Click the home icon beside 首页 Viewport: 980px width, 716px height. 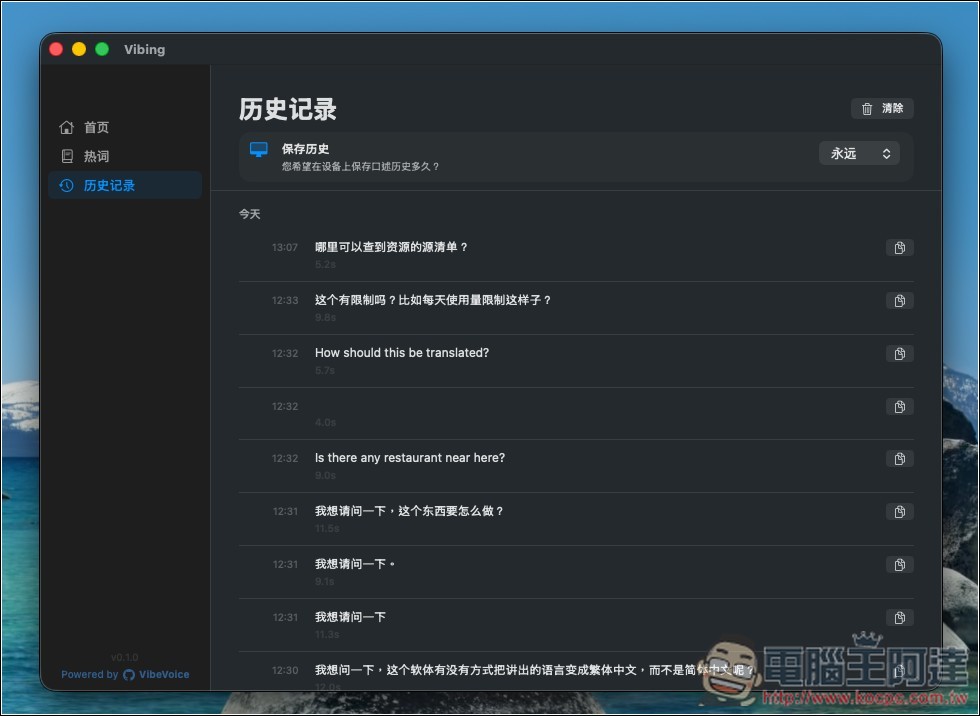pos(65,127)
